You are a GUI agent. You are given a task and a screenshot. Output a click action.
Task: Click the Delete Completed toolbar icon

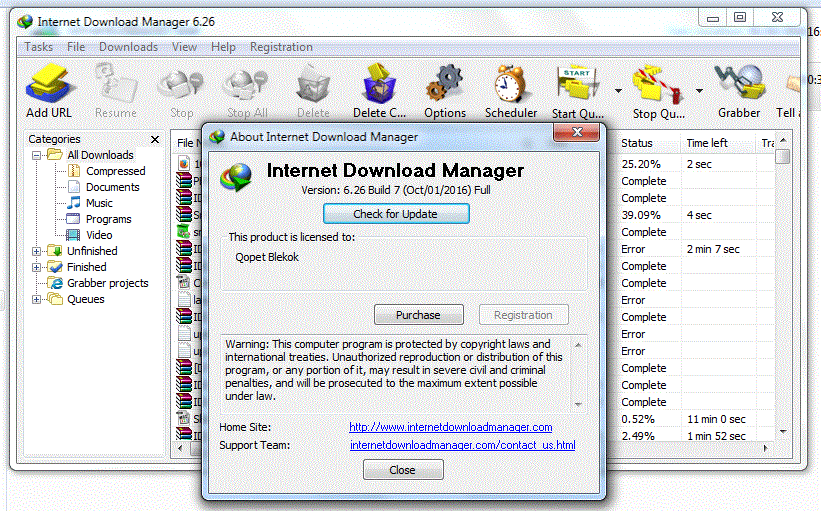(379, 90)
